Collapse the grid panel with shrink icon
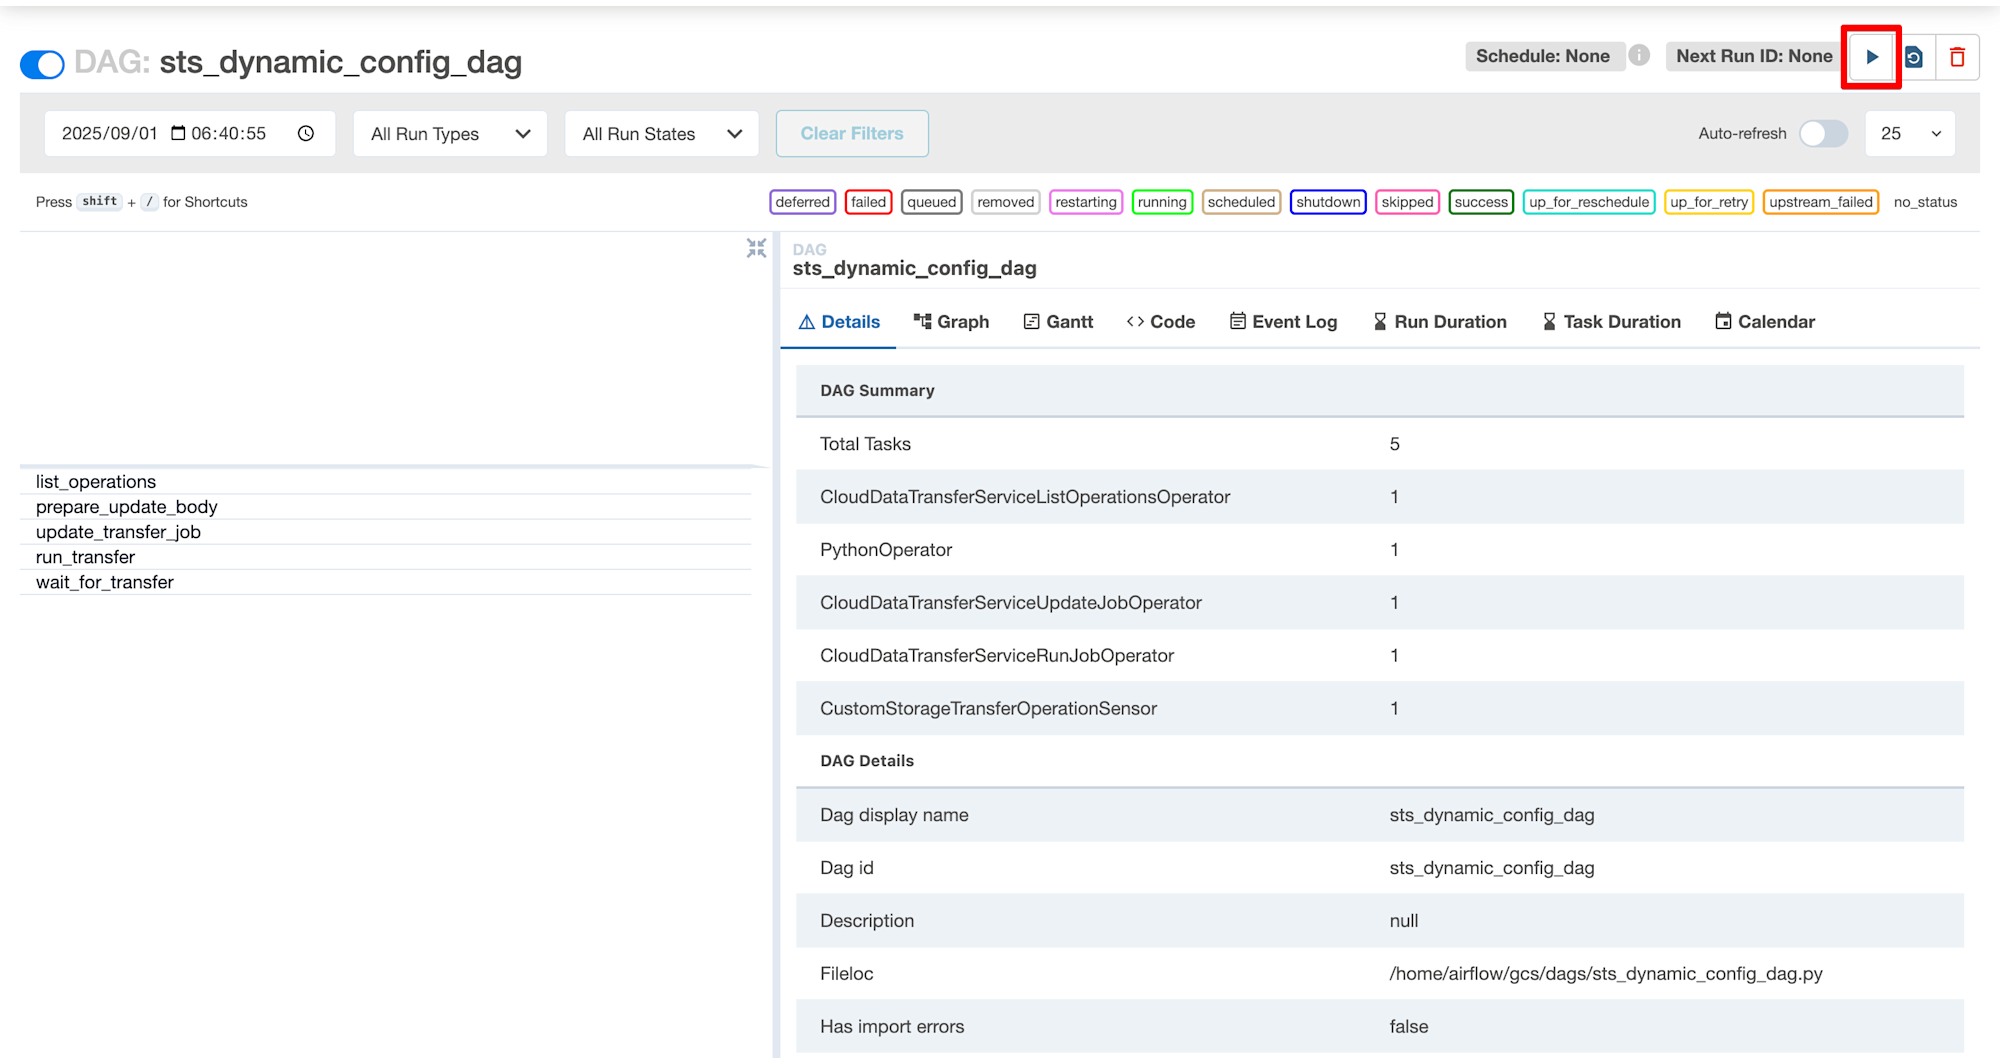The height and width of the screenshot is (1058, 2000). click(x=756, y=248)
